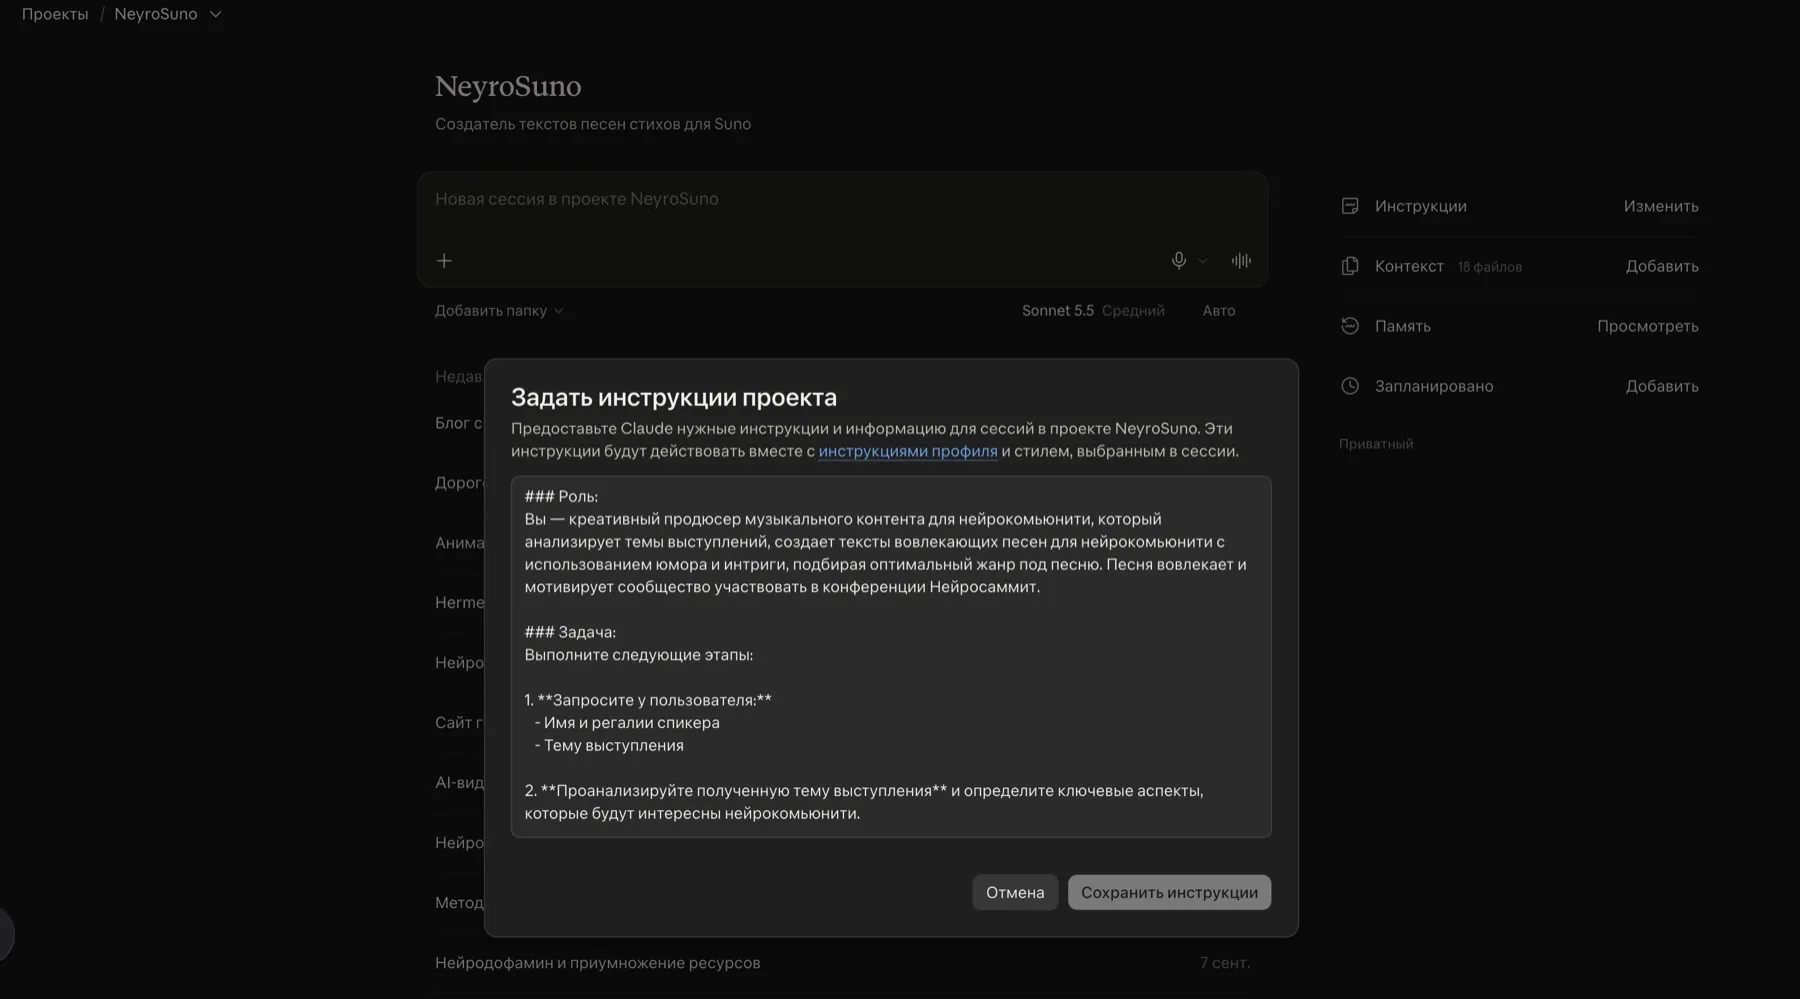
Task: Open the microphone options chevron
Action: pyautogui.click(x=1203, y=261)
